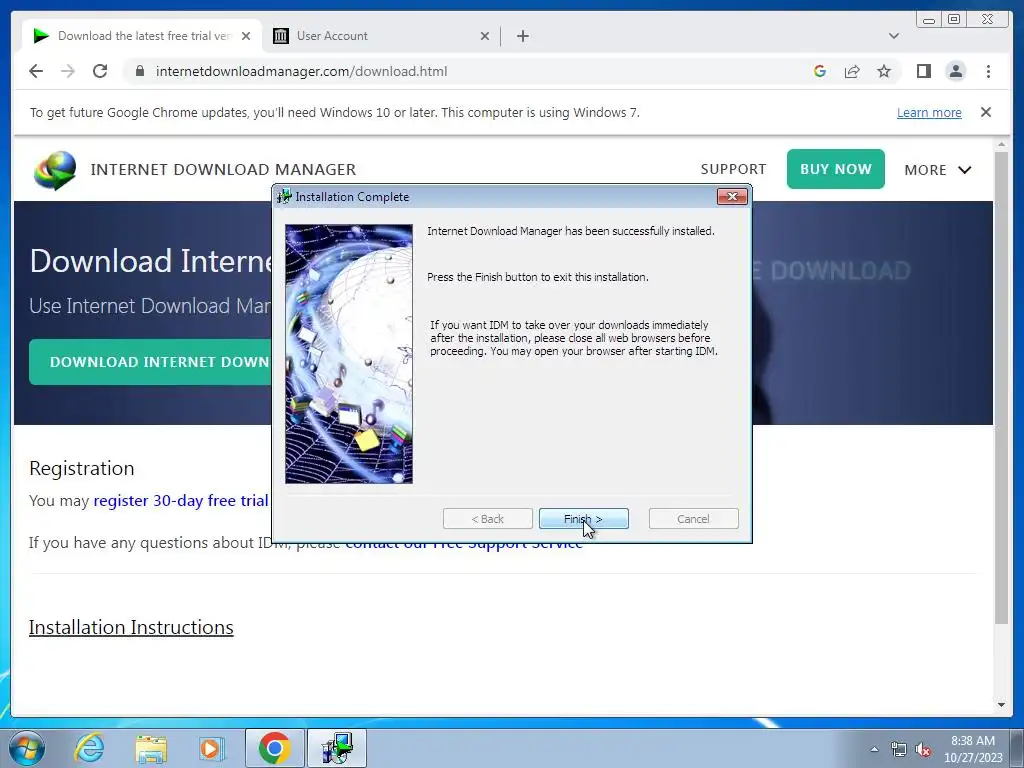This screenshot has height=768, width=1024.
Task: Click the scrollbar down arrow
Action: (1001, 705)
